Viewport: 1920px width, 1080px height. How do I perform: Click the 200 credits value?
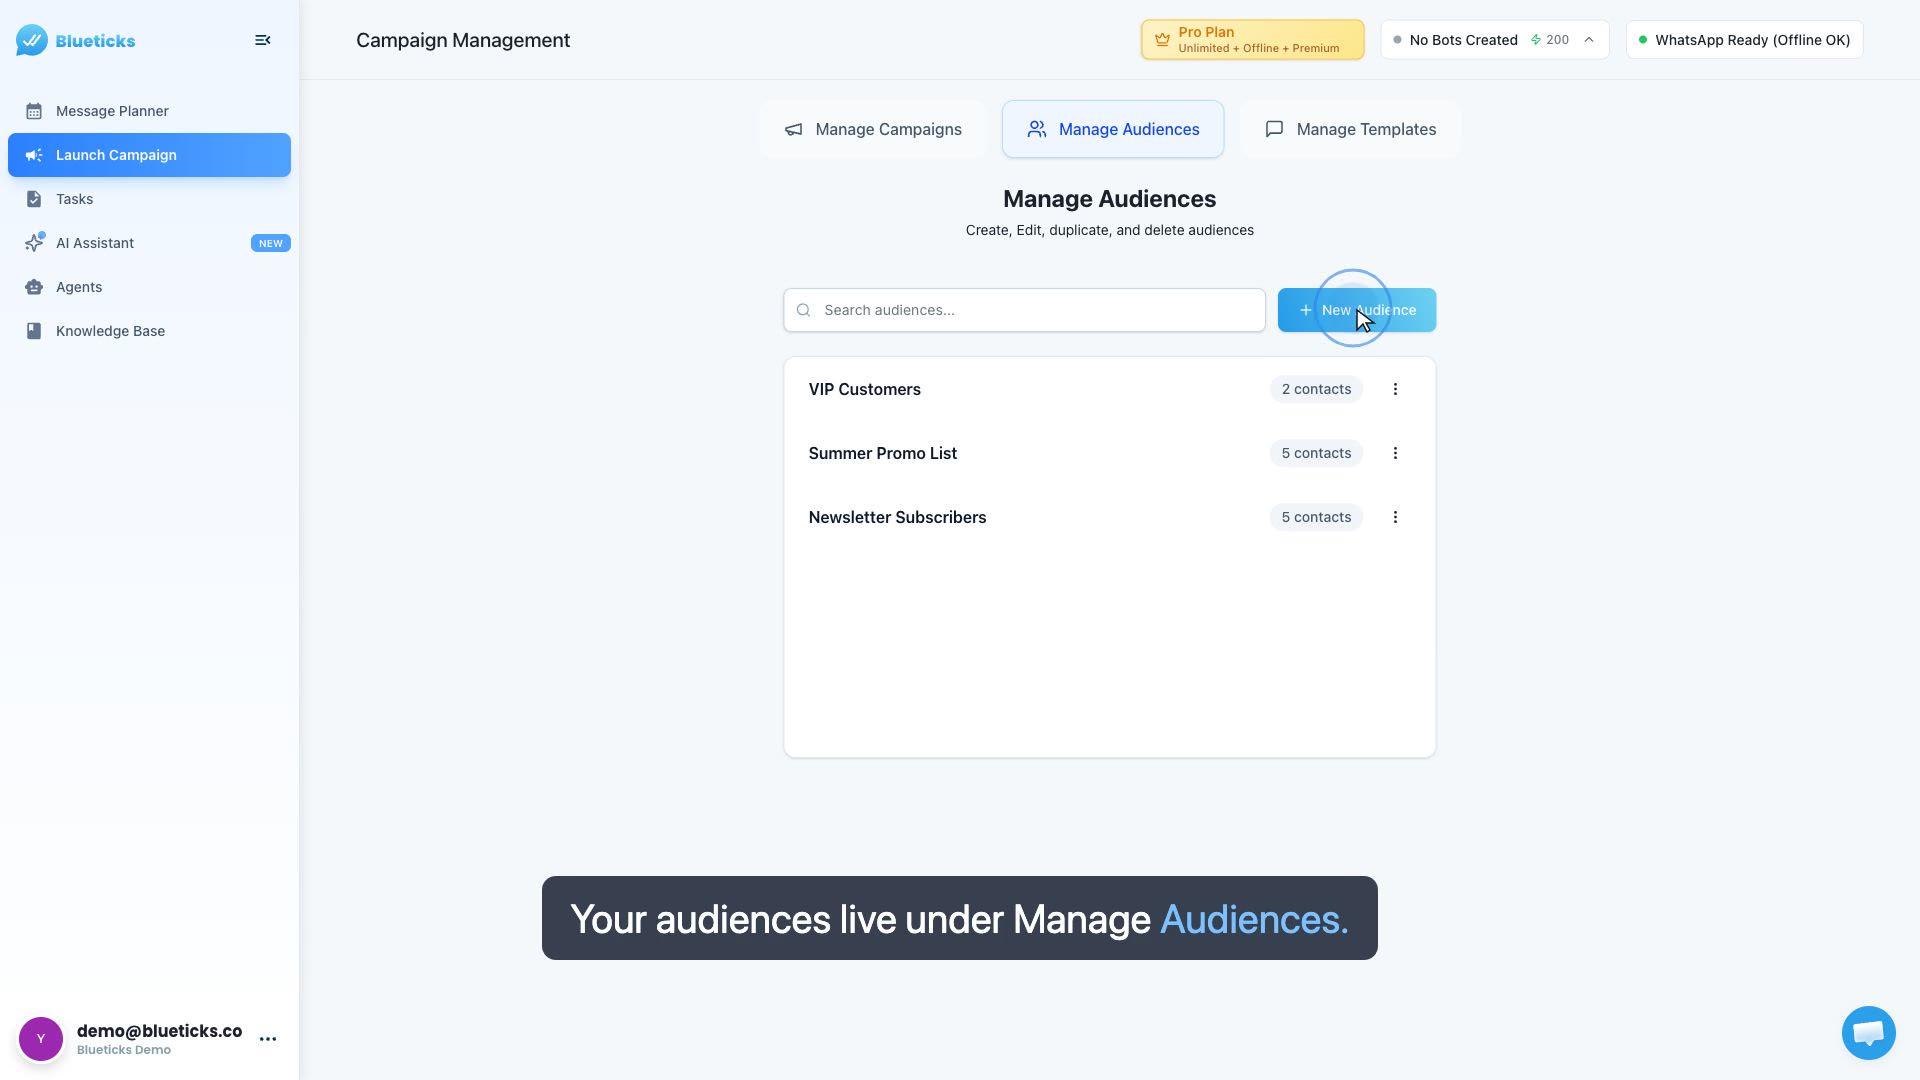[1557, 40]
